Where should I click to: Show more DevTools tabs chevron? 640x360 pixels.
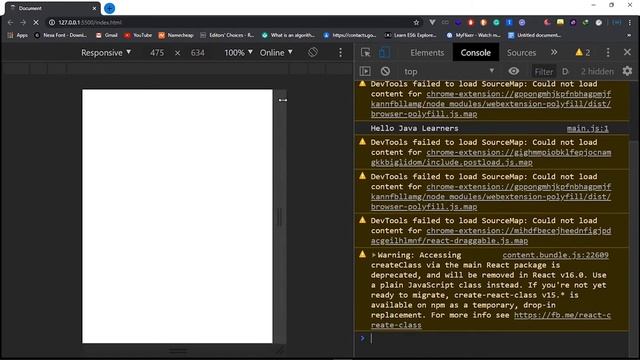tap(554, 52)
